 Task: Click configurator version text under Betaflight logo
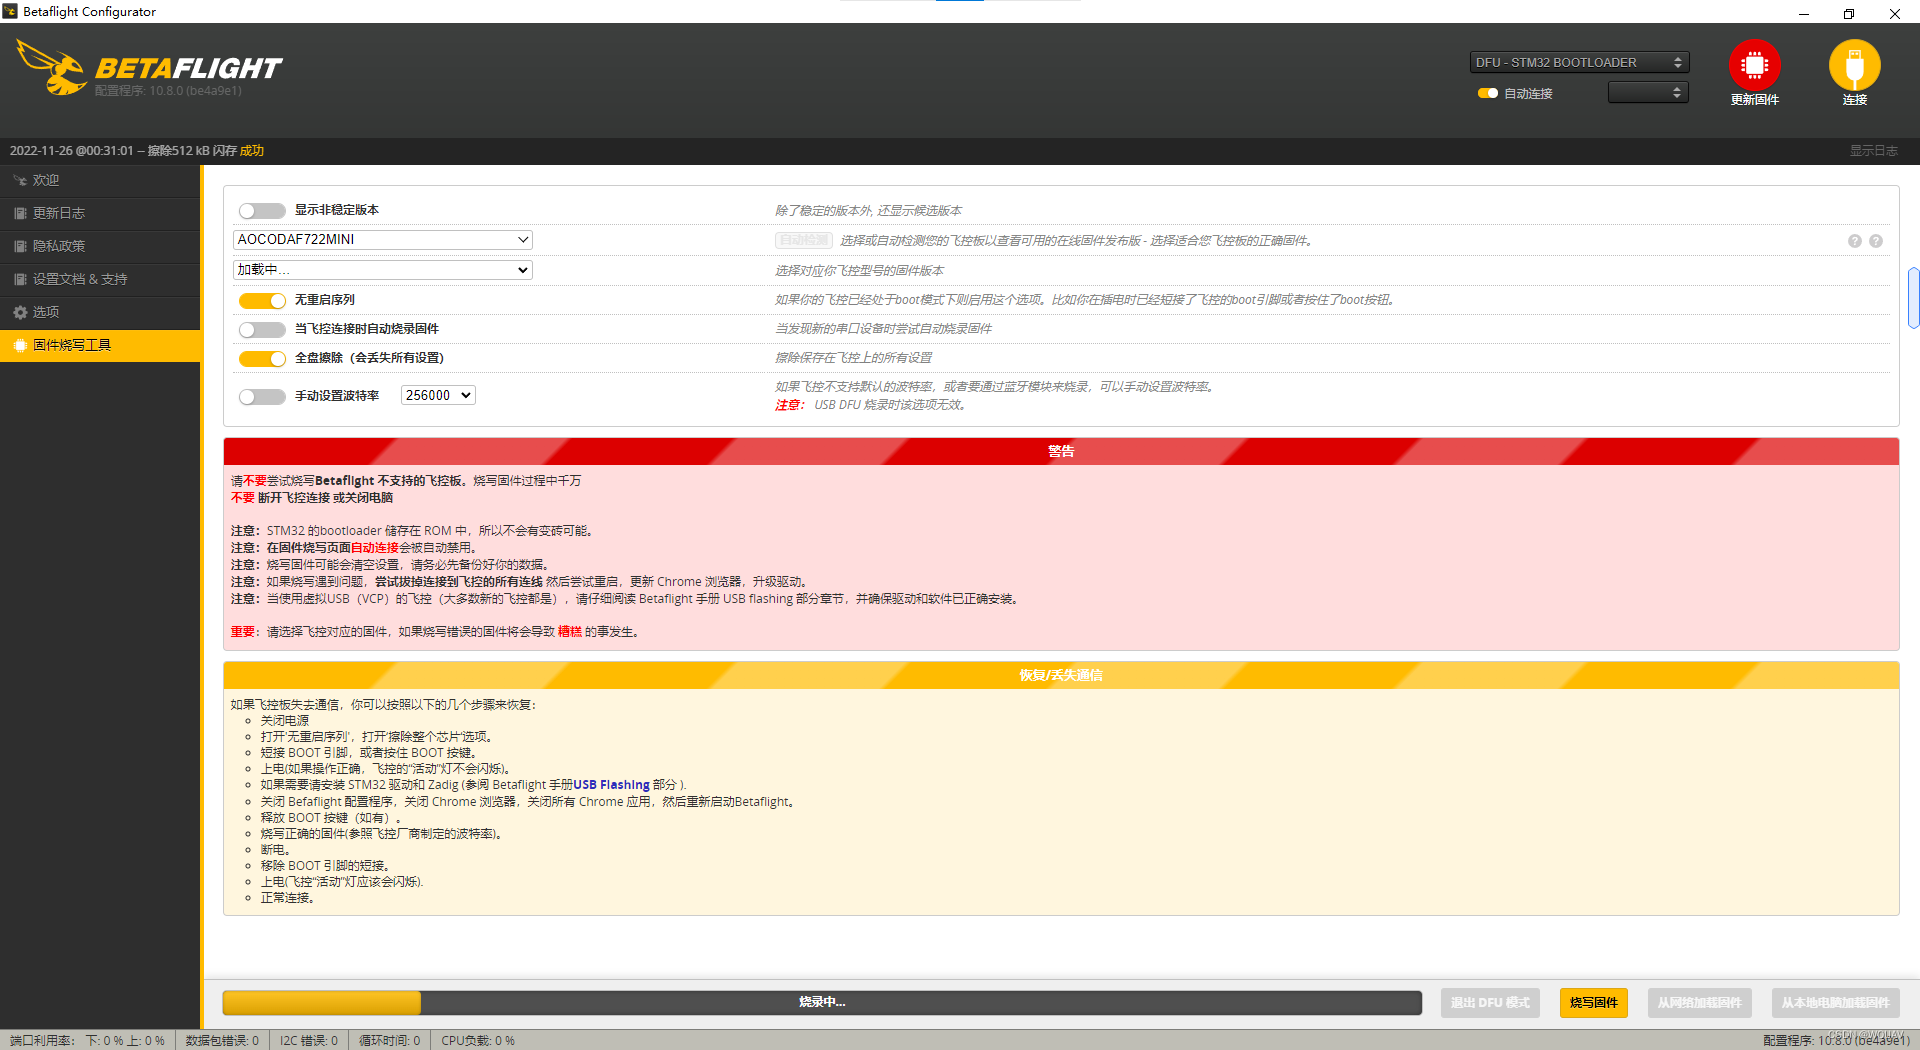point(168,91)
